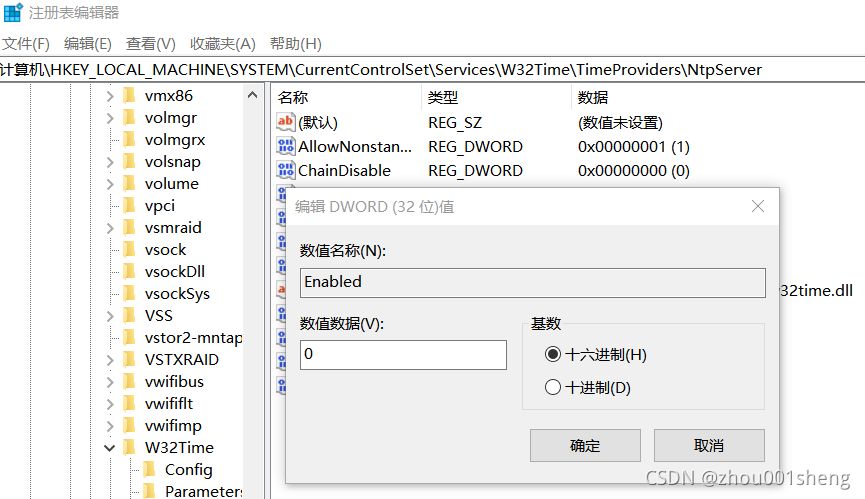
Task: Expand the VSS tree node
Action: click(110, 316)
